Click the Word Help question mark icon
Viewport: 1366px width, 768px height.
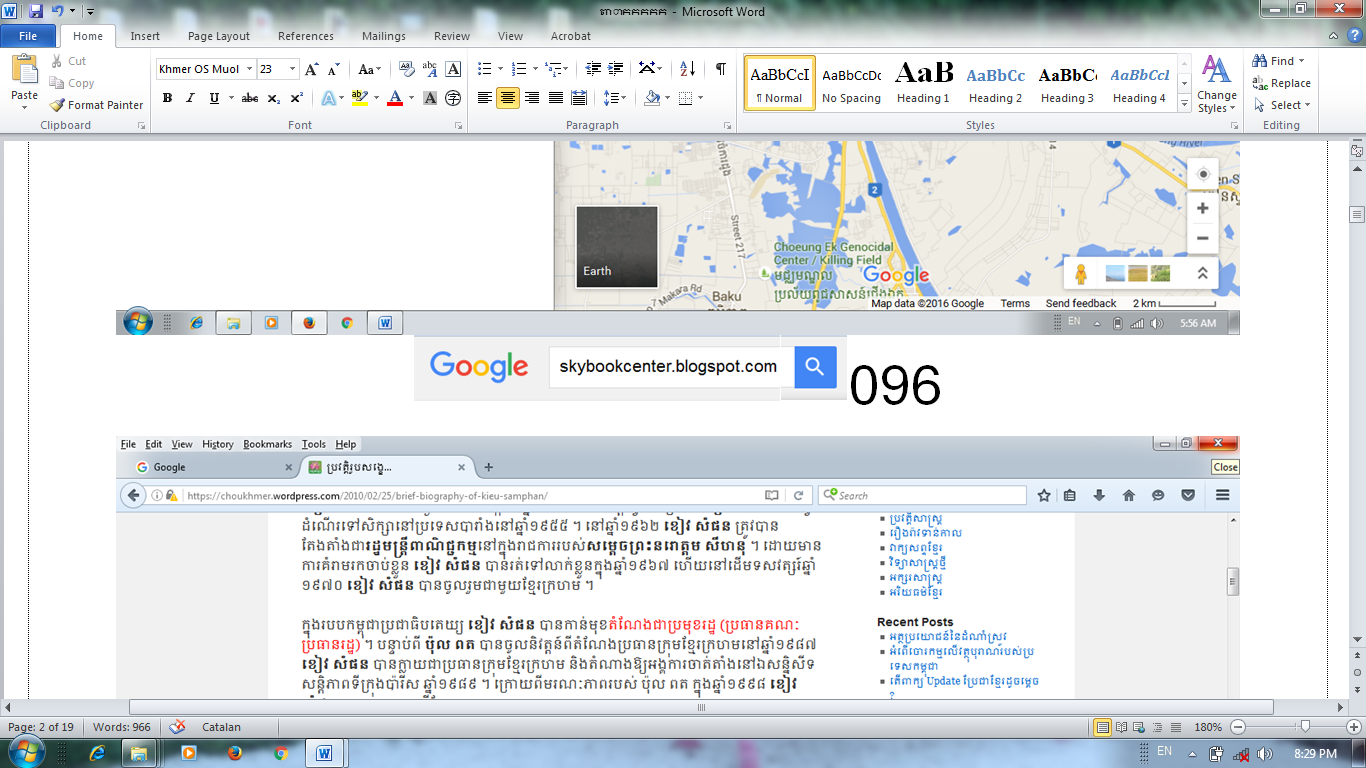(1355, 36)
